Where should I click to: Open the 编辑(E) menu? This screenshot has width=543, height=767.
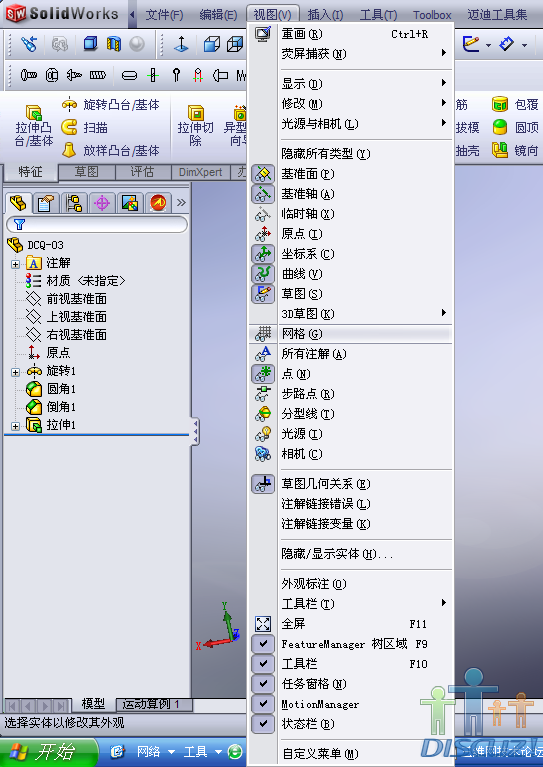click(x=218, y=15)
